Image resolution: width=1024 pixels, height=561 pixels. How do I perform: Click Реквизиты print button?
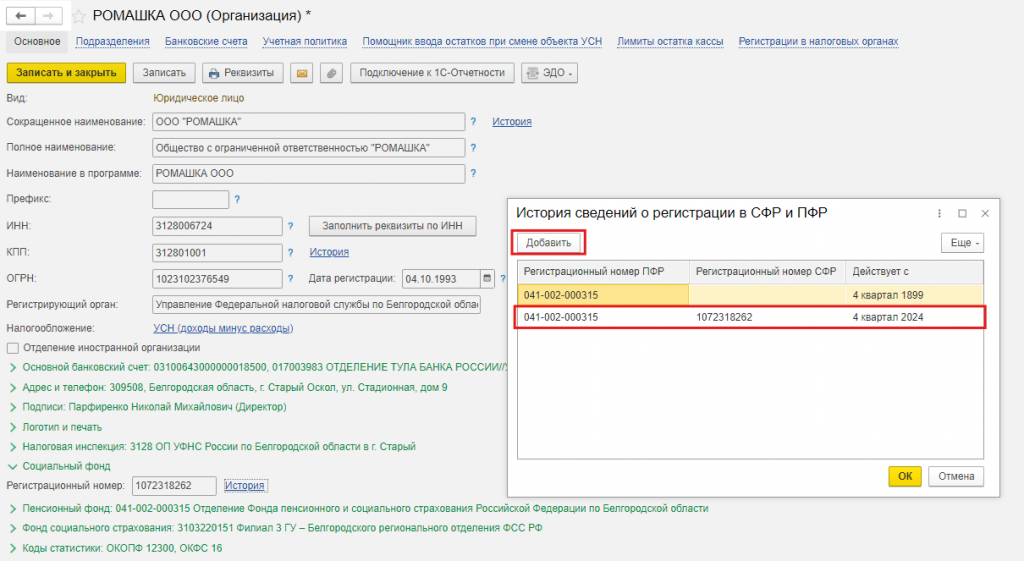click(242, 73)
